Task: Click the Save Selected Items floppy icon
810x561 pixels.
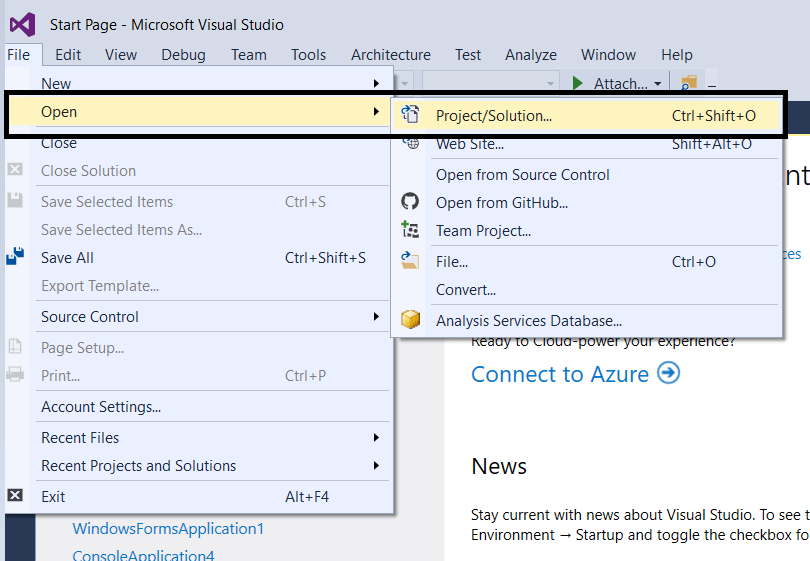Action: pyautogui.click(x=15, y=200)
